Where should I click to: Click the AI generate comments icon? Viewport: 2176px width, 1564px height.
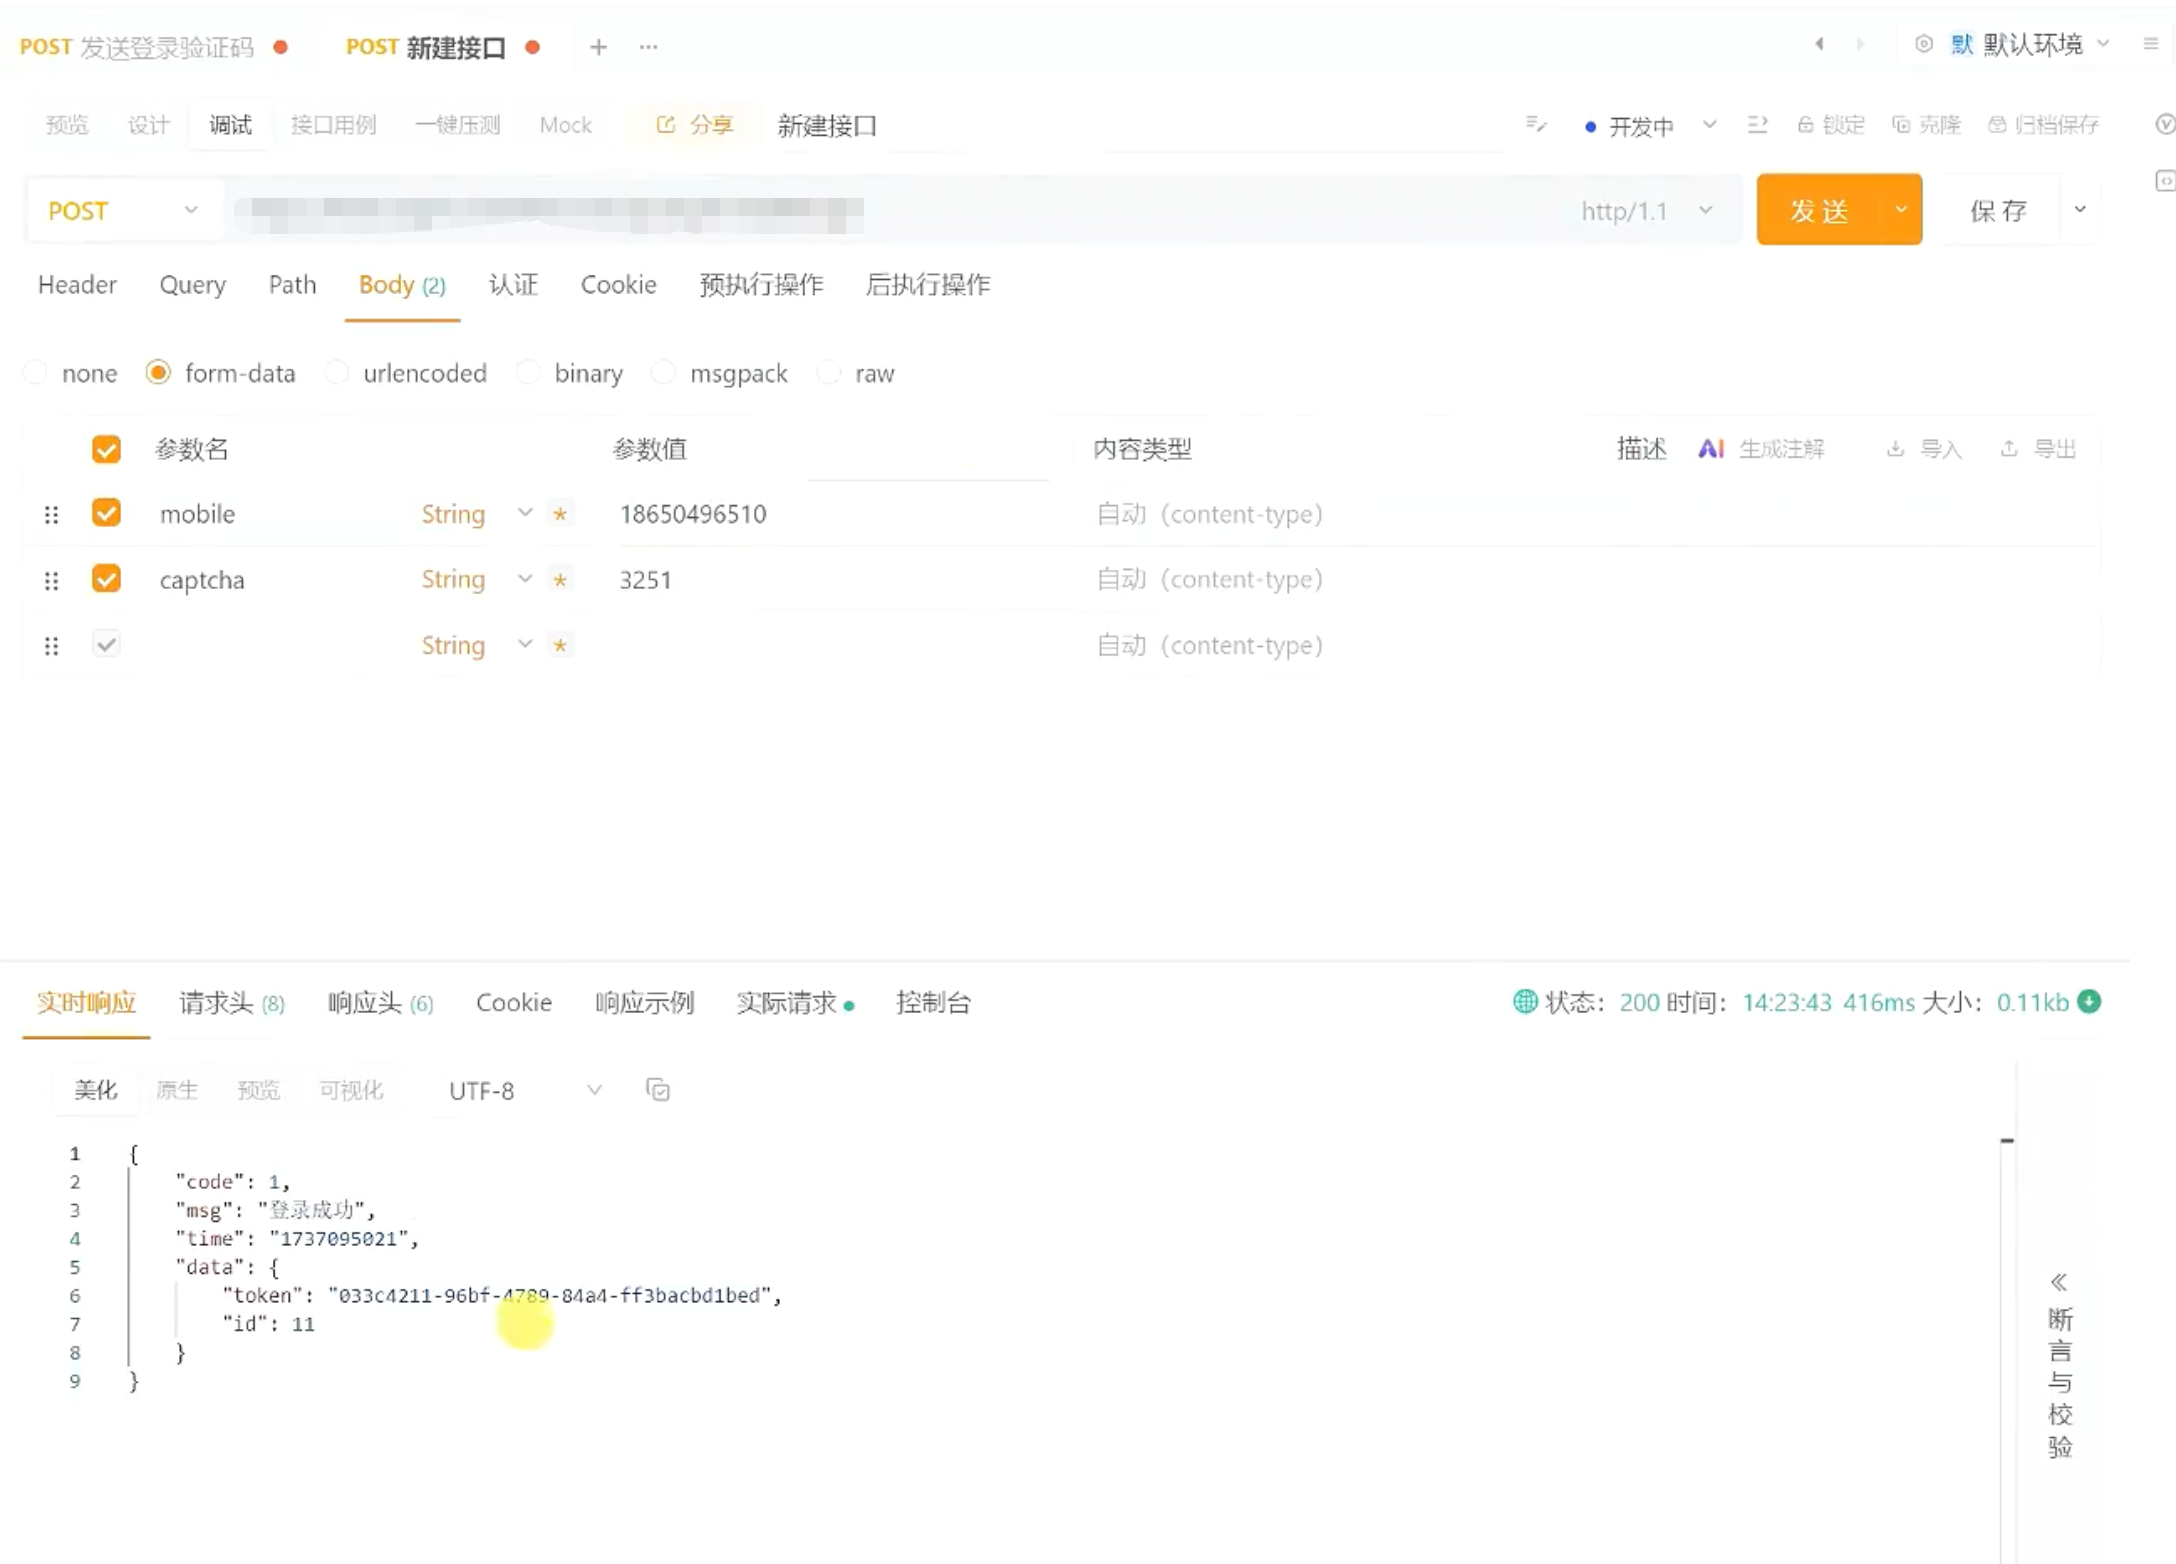[1711, 449]
